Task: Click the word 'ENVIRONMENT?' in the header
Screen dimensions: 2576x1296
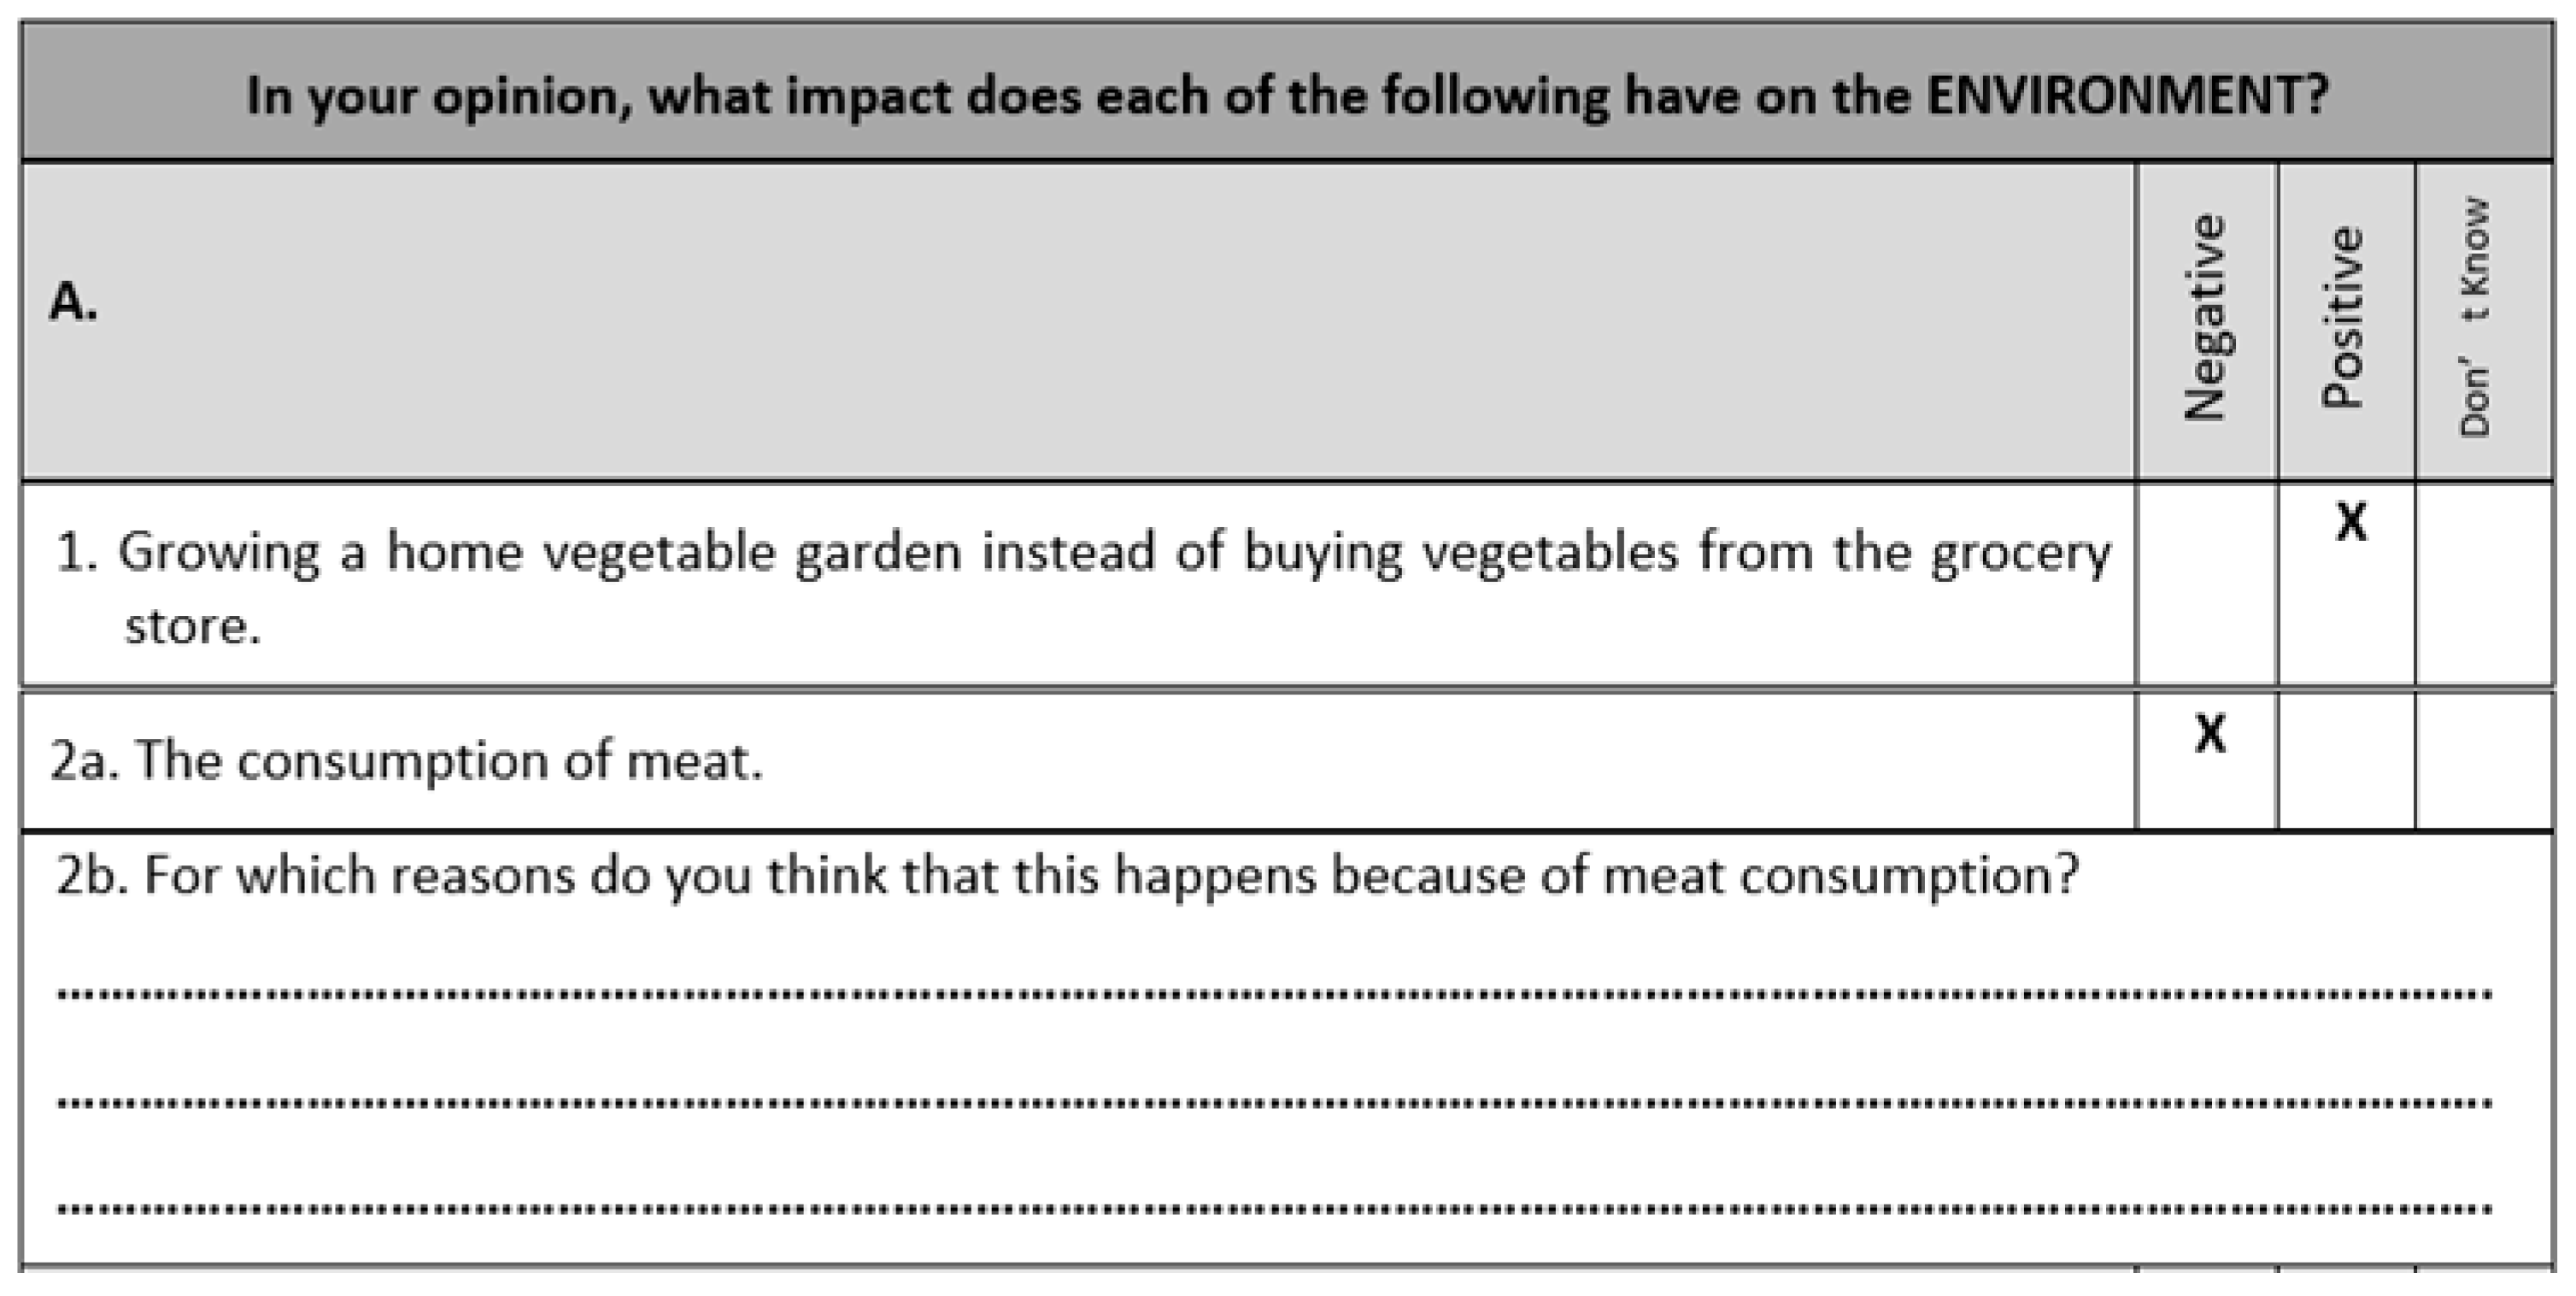Action: (x=2127, y=96)
